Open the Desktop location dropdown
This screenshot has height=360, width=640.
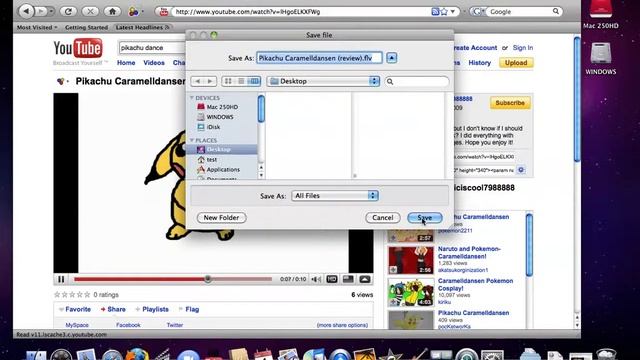(x=323, y=81)
